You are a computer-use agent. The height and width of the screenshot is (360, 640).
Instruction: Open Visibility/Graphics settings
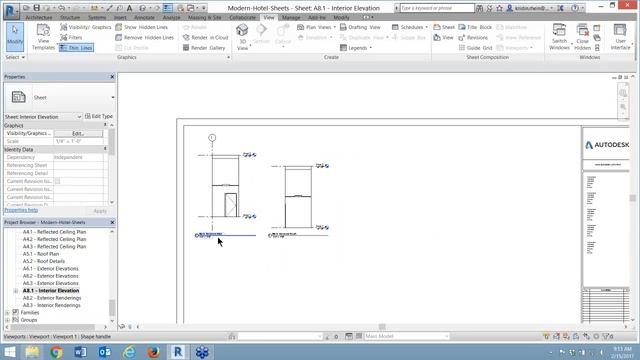tap(86, 27)
